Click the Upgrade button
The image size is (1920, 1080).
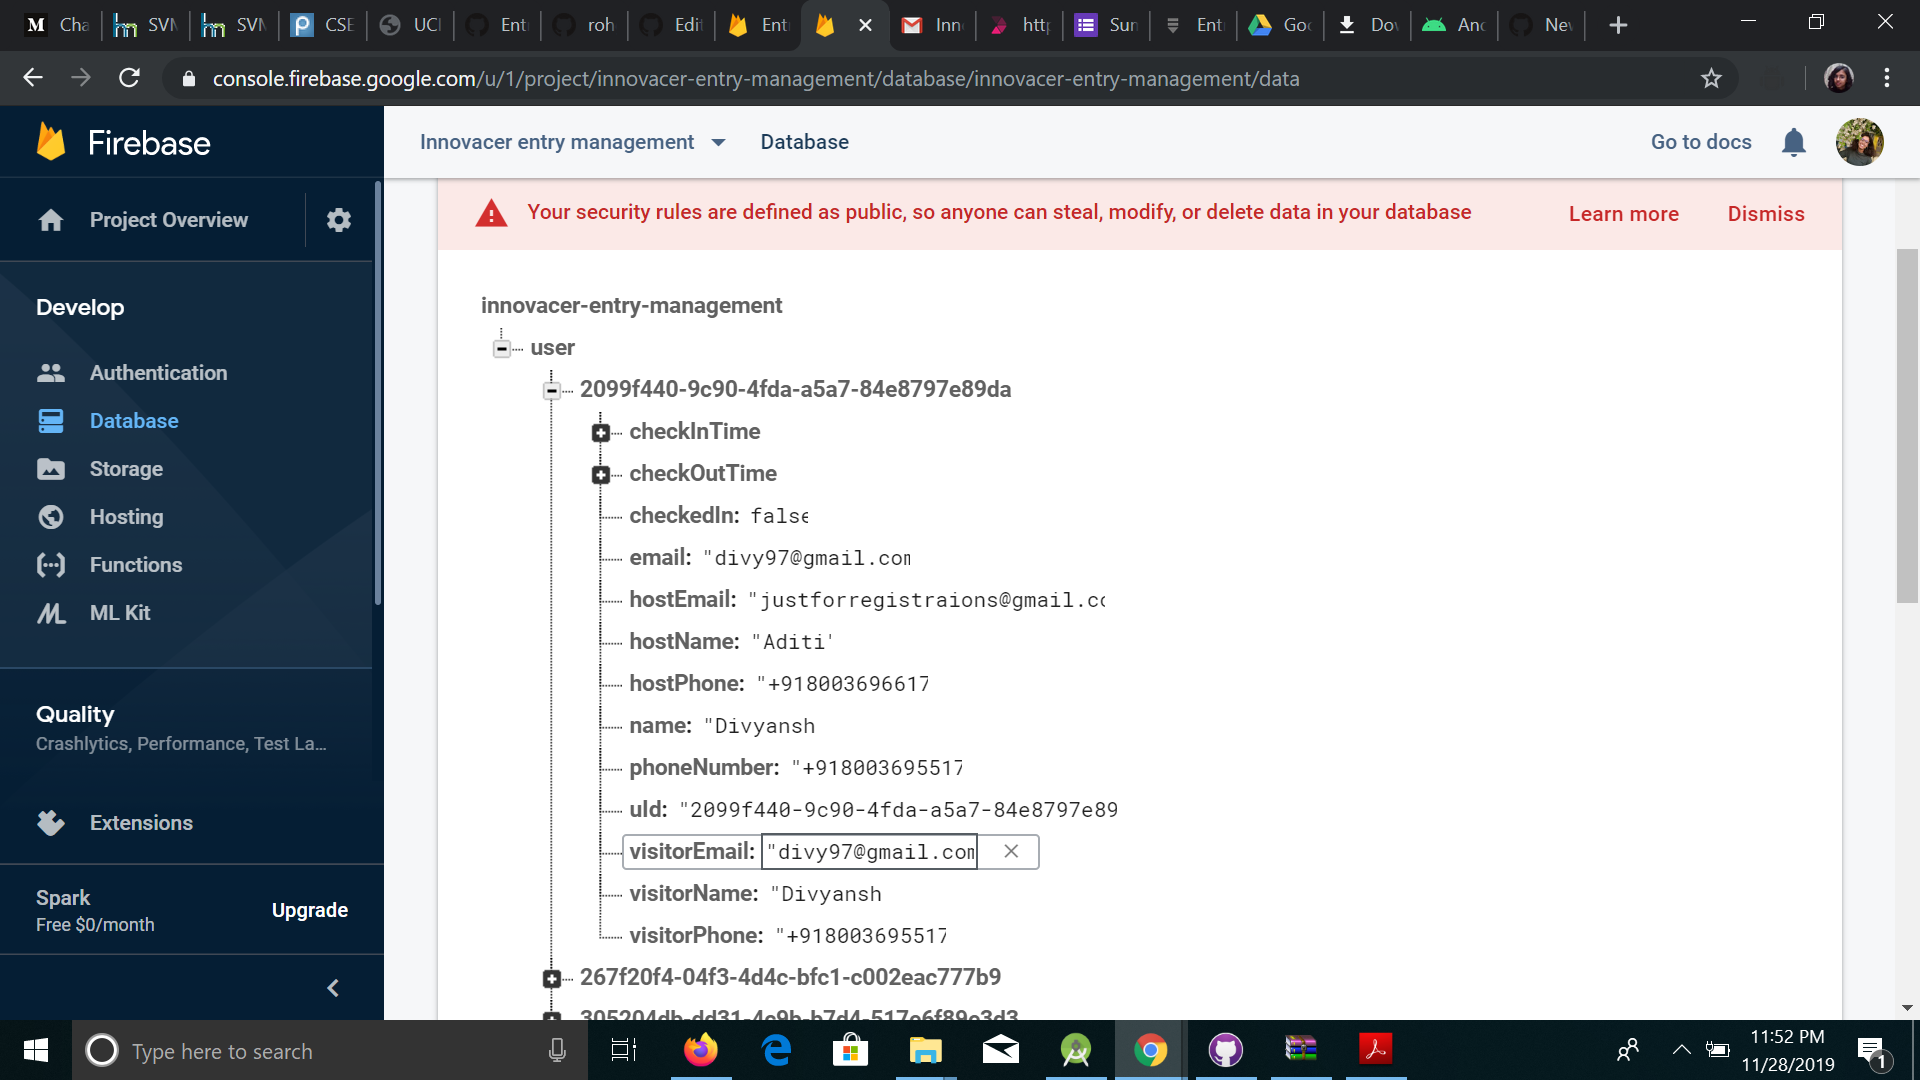[x=309, y=910]
